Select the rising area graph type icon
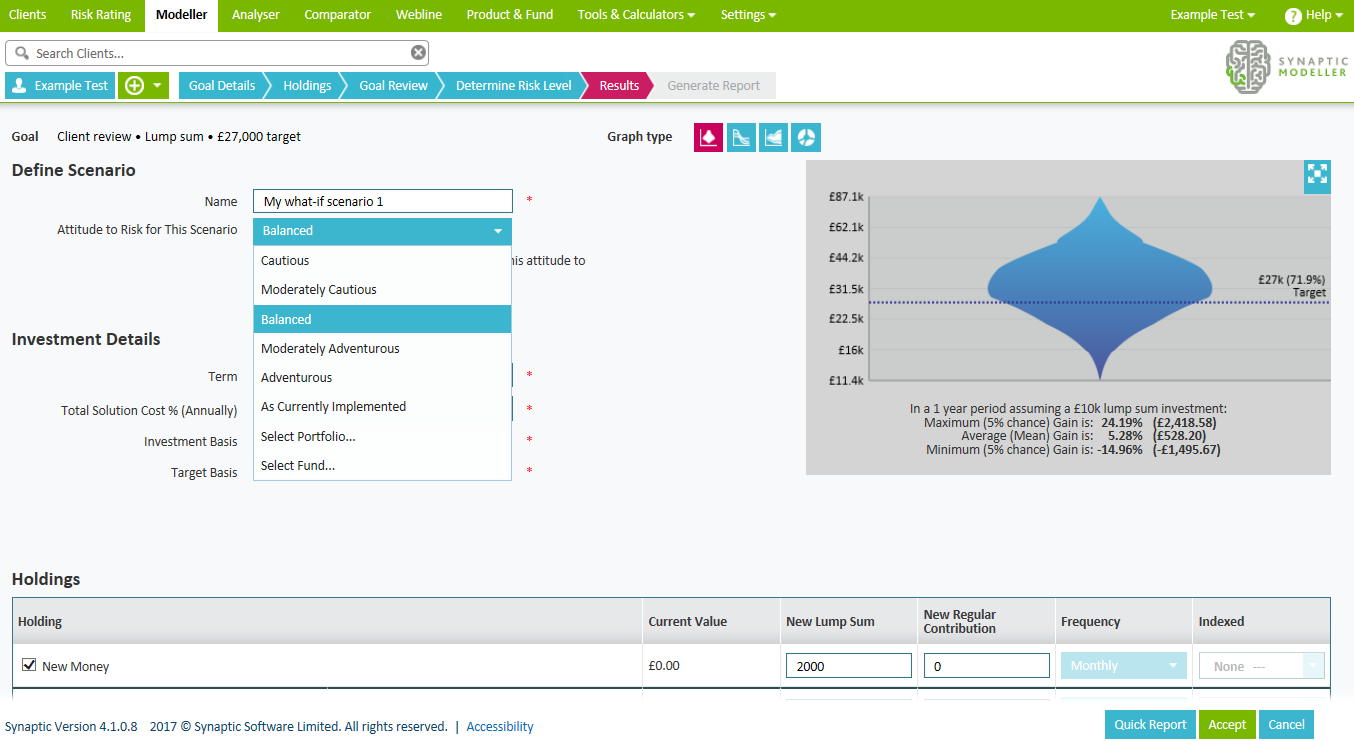The height and width of the screenshot is (741, 1354). point(773,138)
